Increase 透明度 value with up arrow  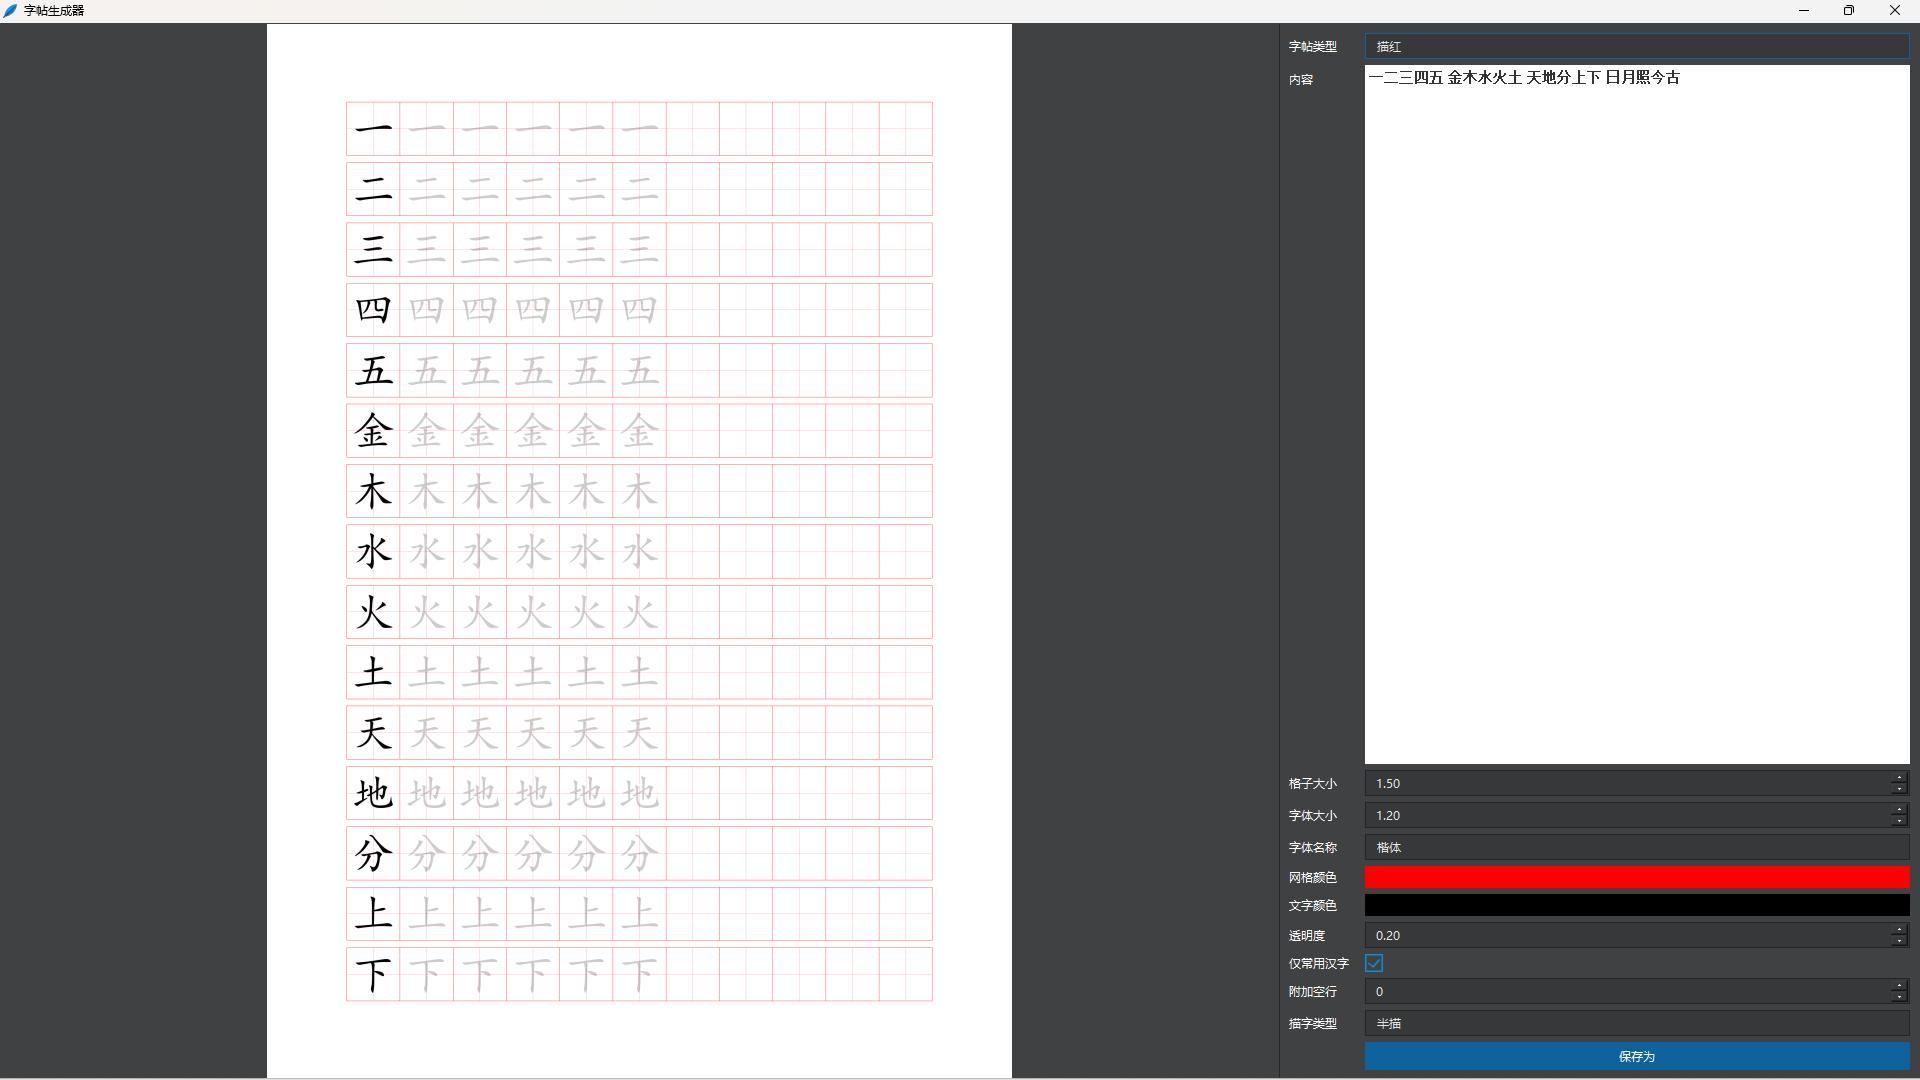point(1899,930)
